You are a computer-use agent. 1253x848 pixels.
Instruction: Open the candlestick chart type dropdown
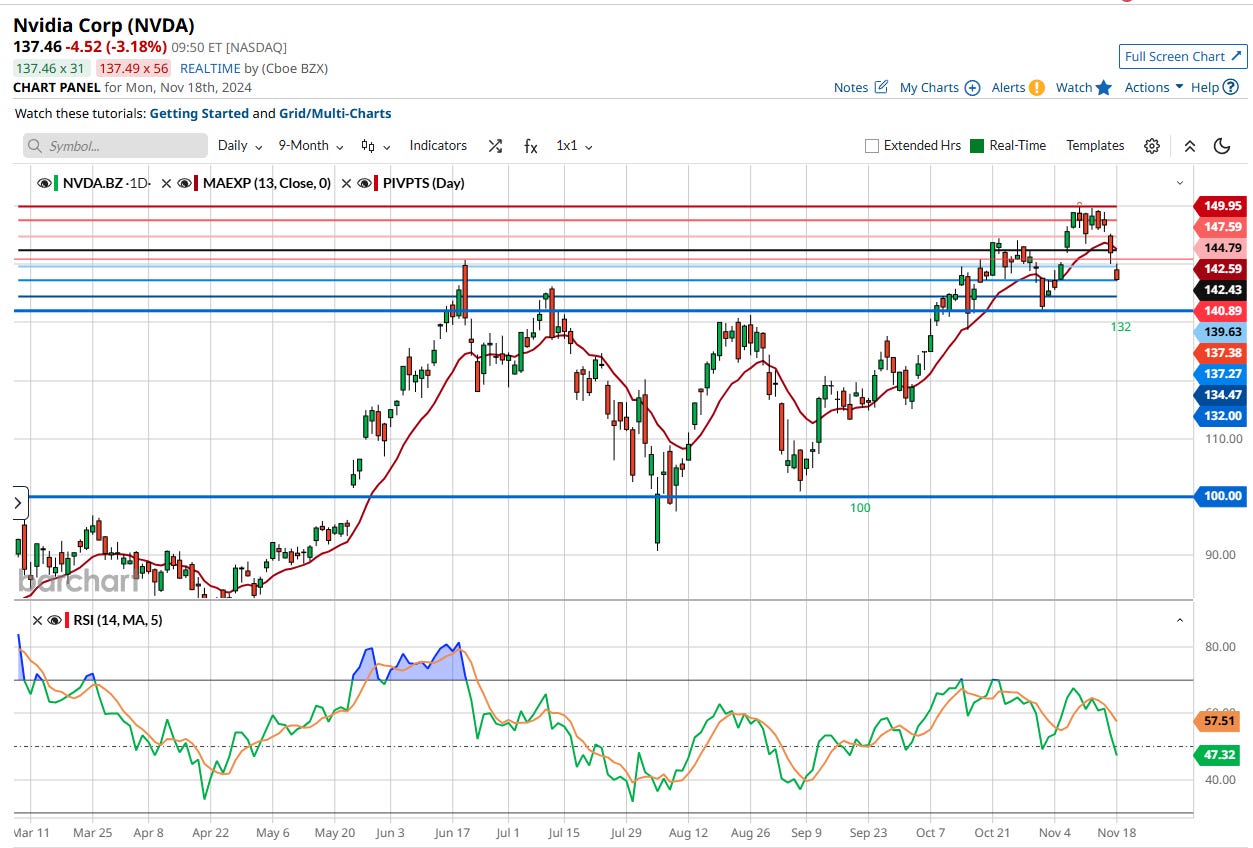[x=375, y=145]
